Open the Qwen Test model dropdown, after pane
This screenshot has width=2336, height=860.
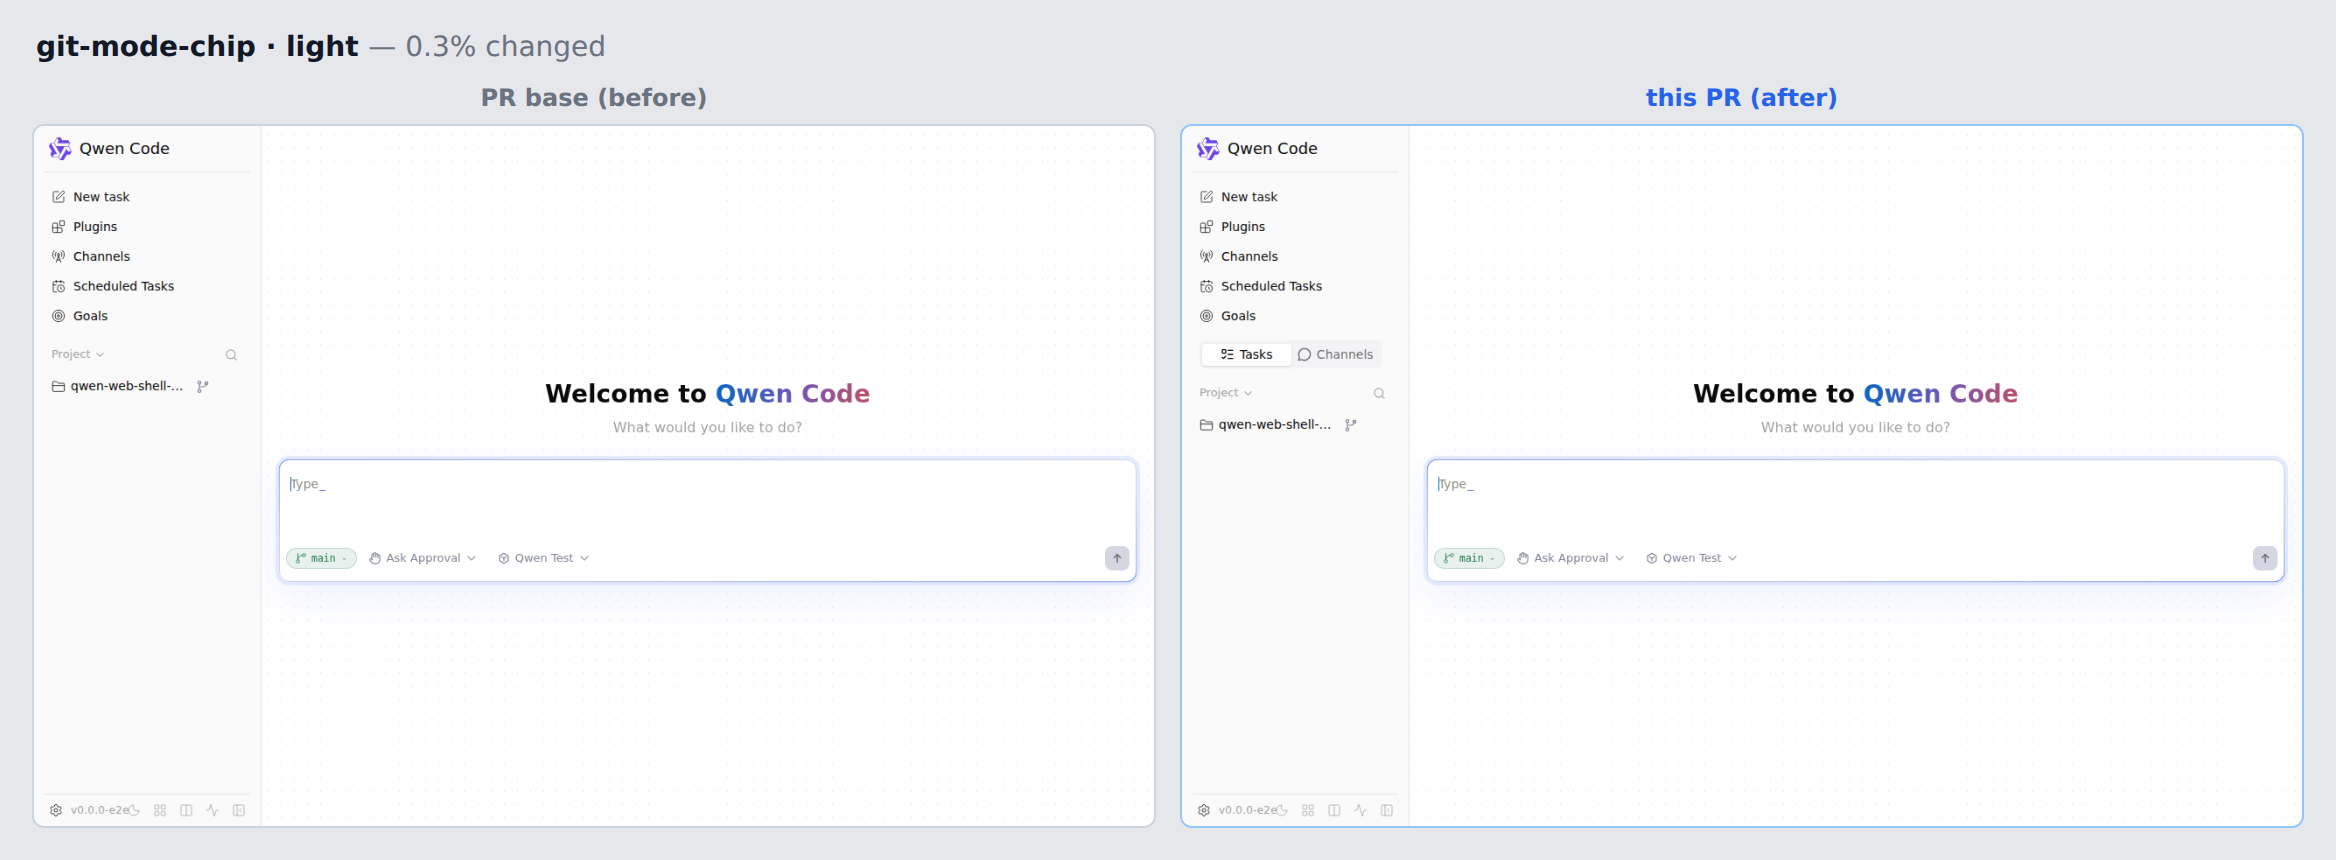coord(1692,558)
